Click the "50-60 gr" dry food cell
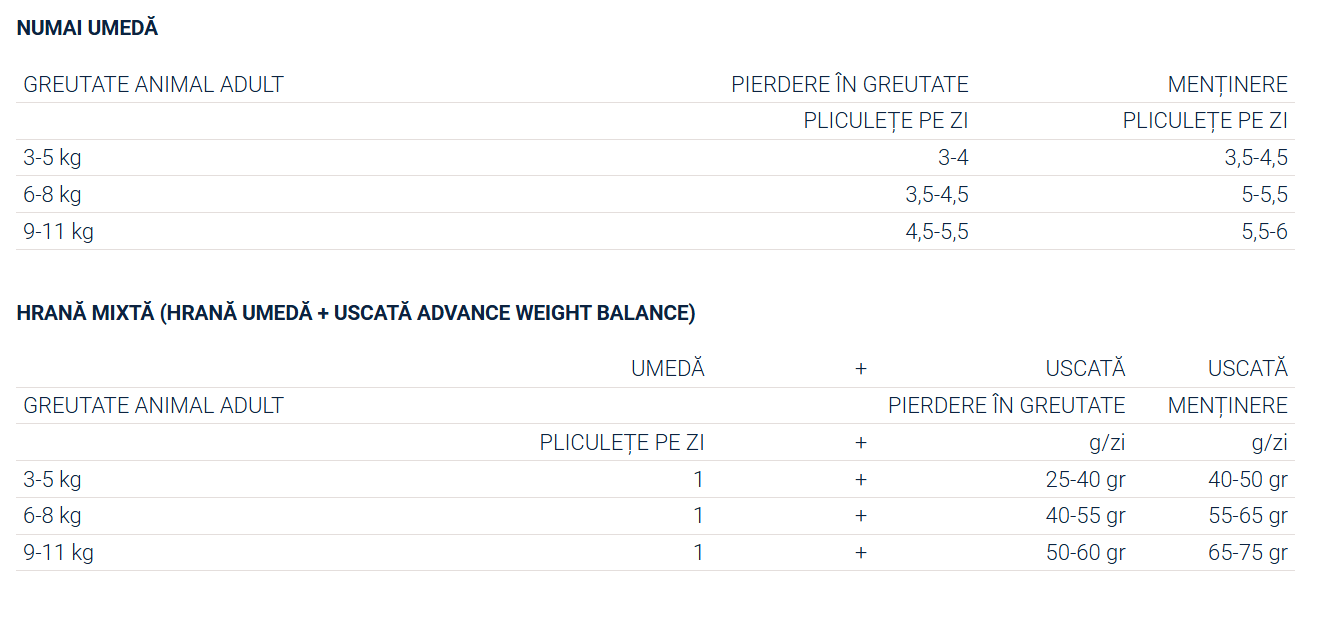 [1085, 553]
